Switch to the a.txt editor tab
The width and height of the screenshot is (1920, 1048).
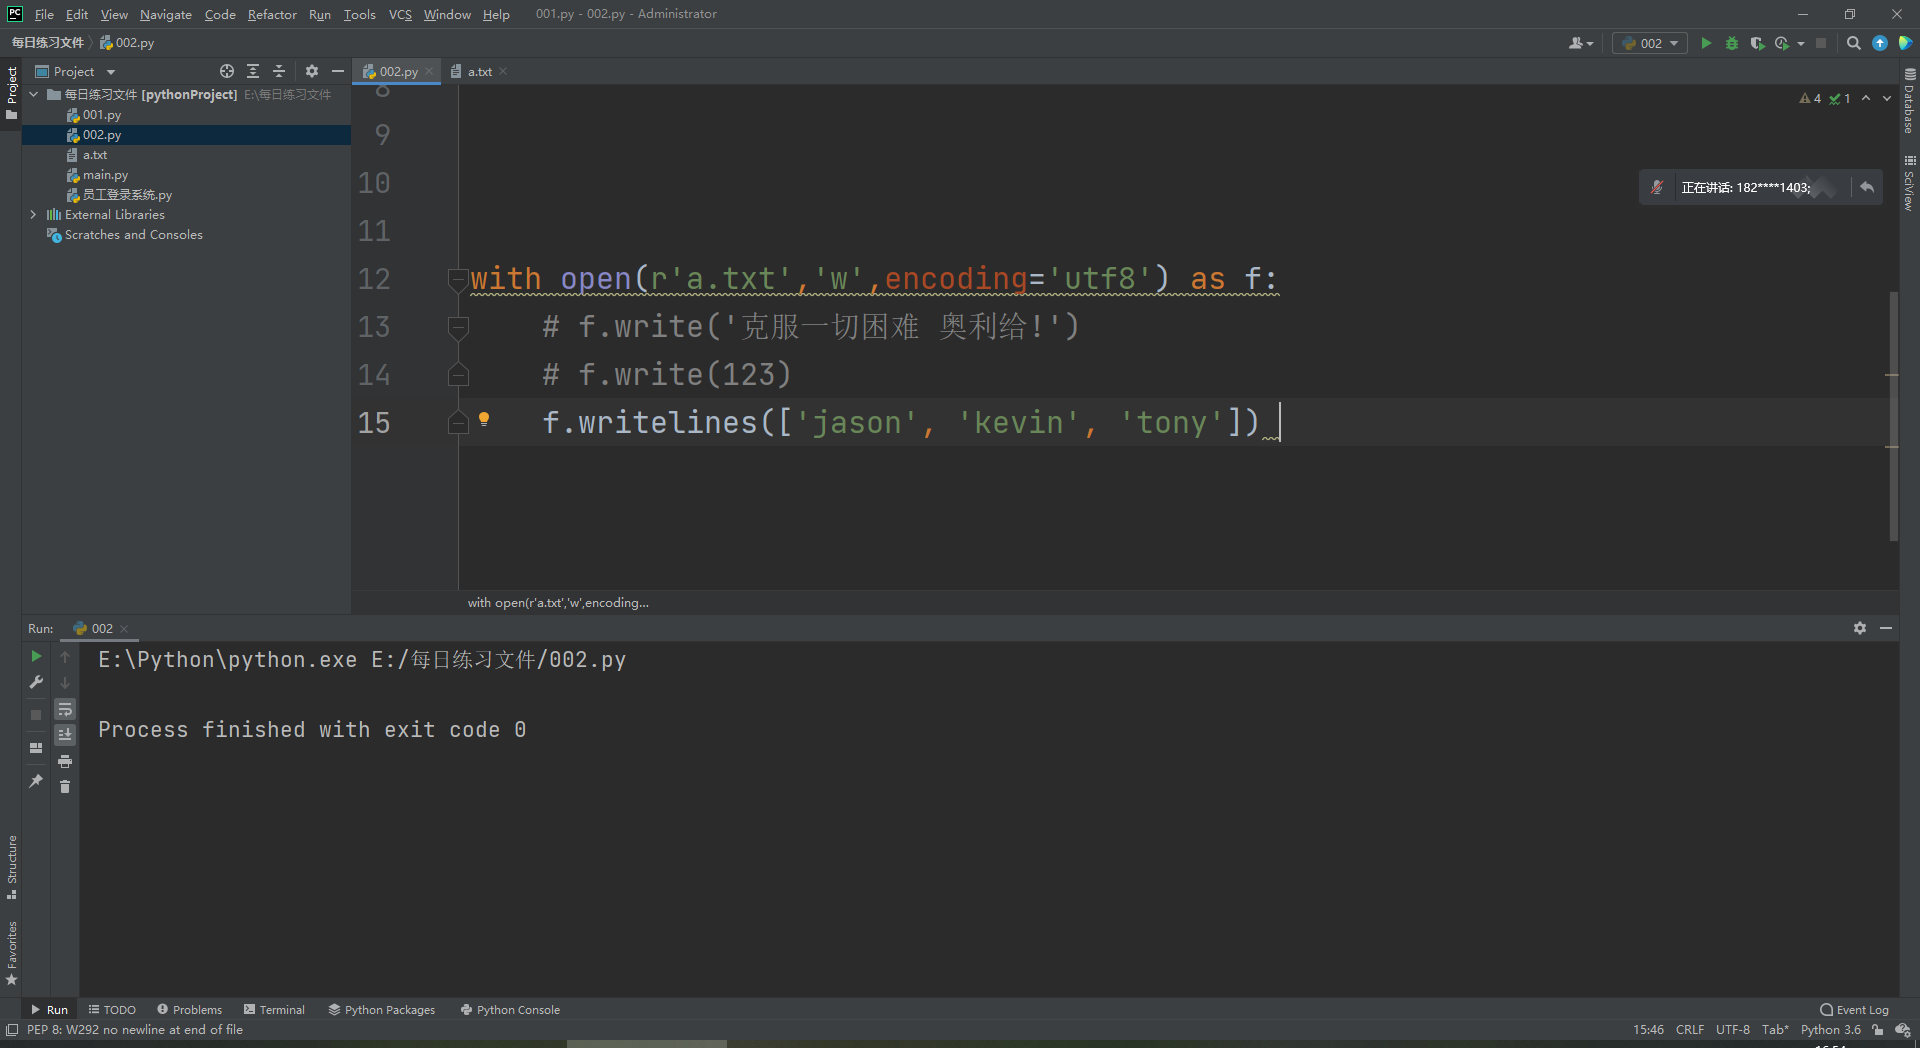tap(480, 71)
